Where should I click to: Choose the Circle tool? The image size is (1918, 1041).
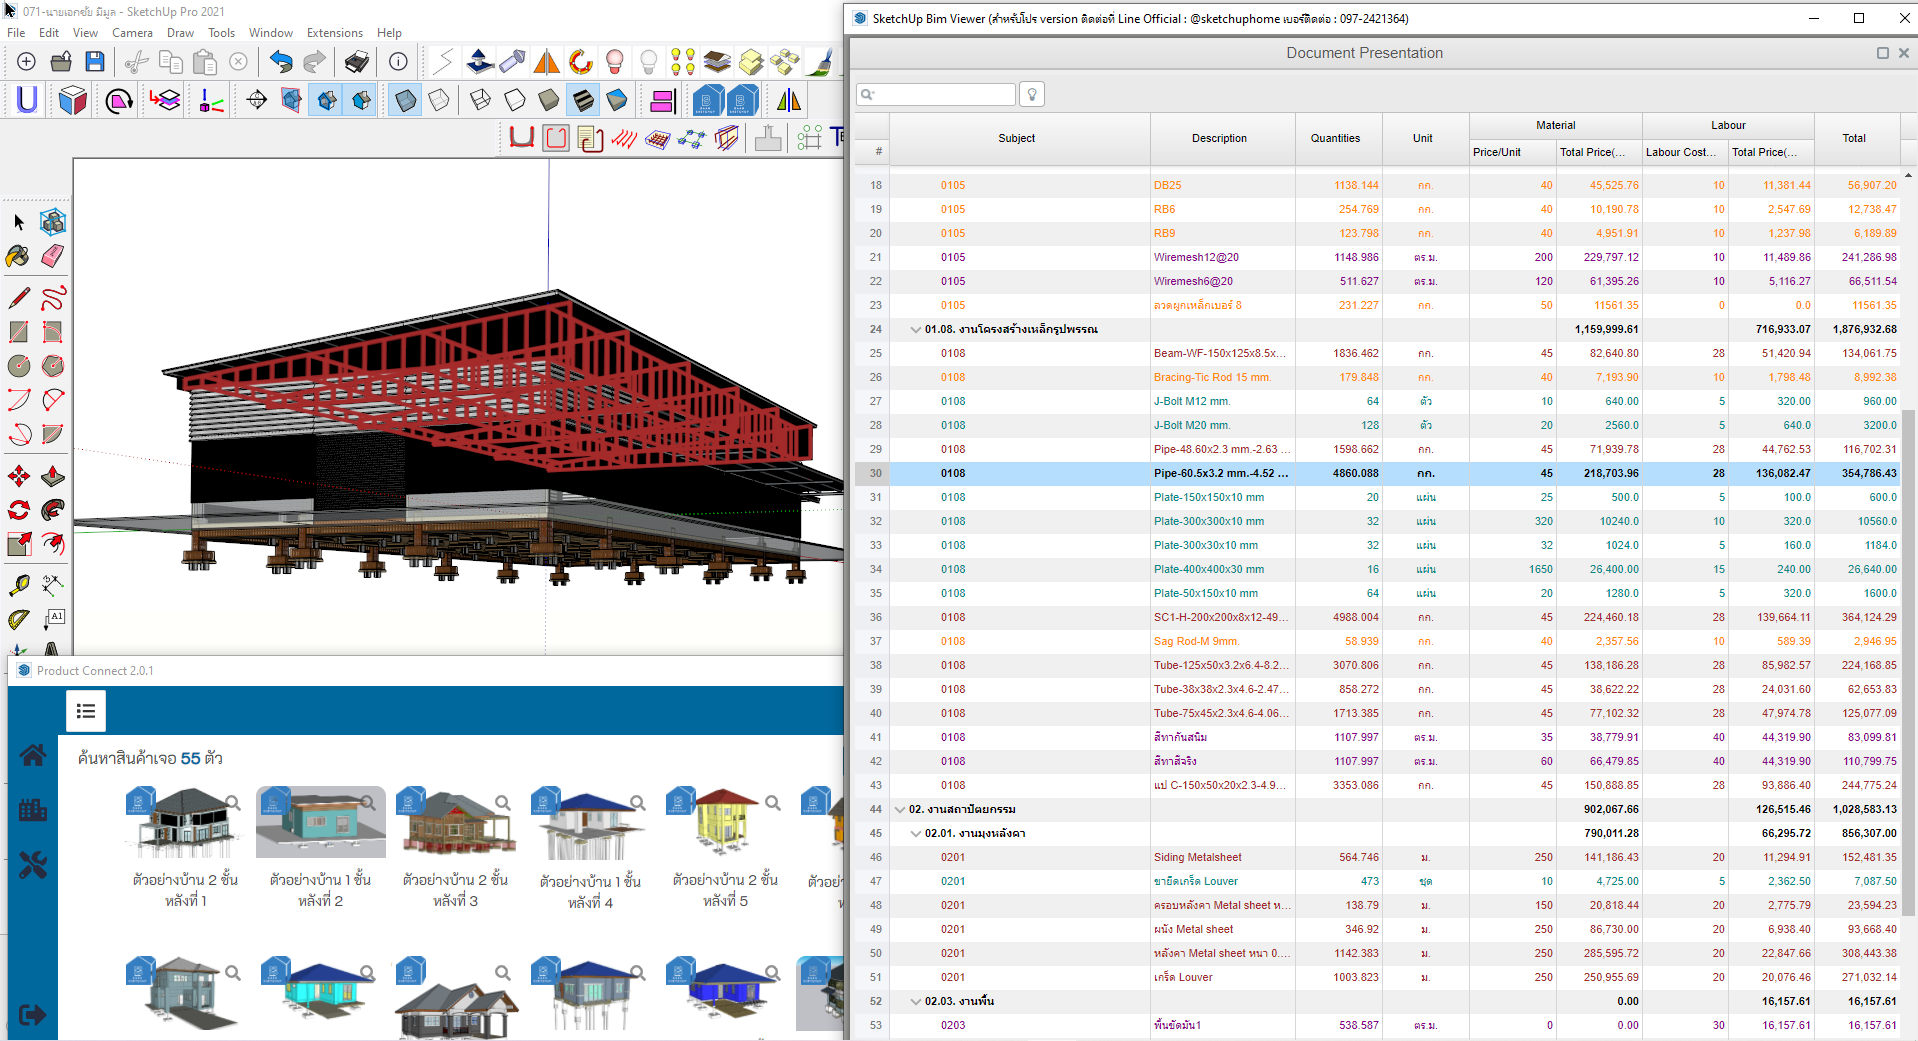tap(18, 366)
